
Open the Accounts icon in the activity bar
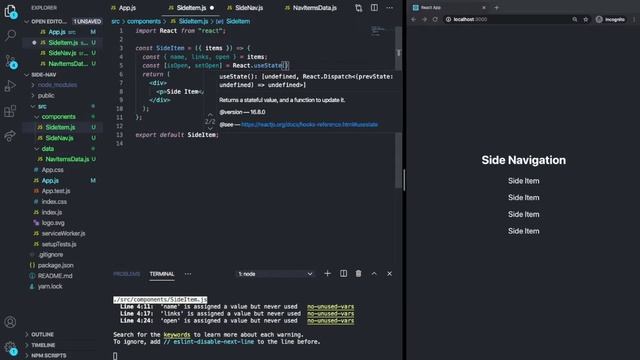click(10, 322)
